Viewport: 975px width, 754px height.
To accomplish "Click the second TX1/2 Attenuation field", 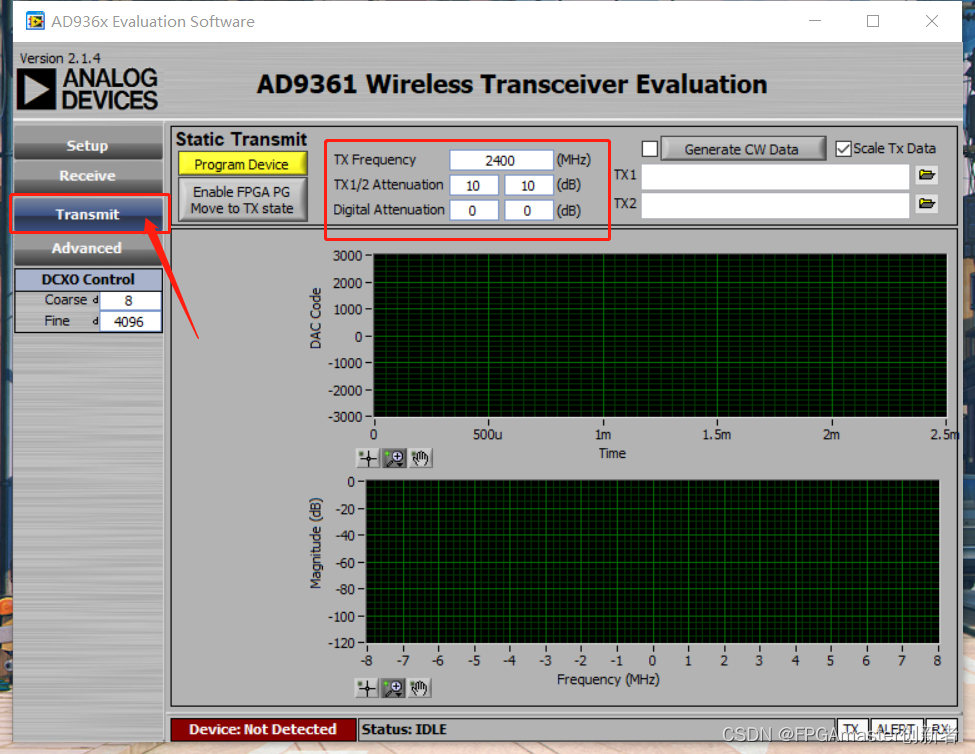I will pos(529,185).
